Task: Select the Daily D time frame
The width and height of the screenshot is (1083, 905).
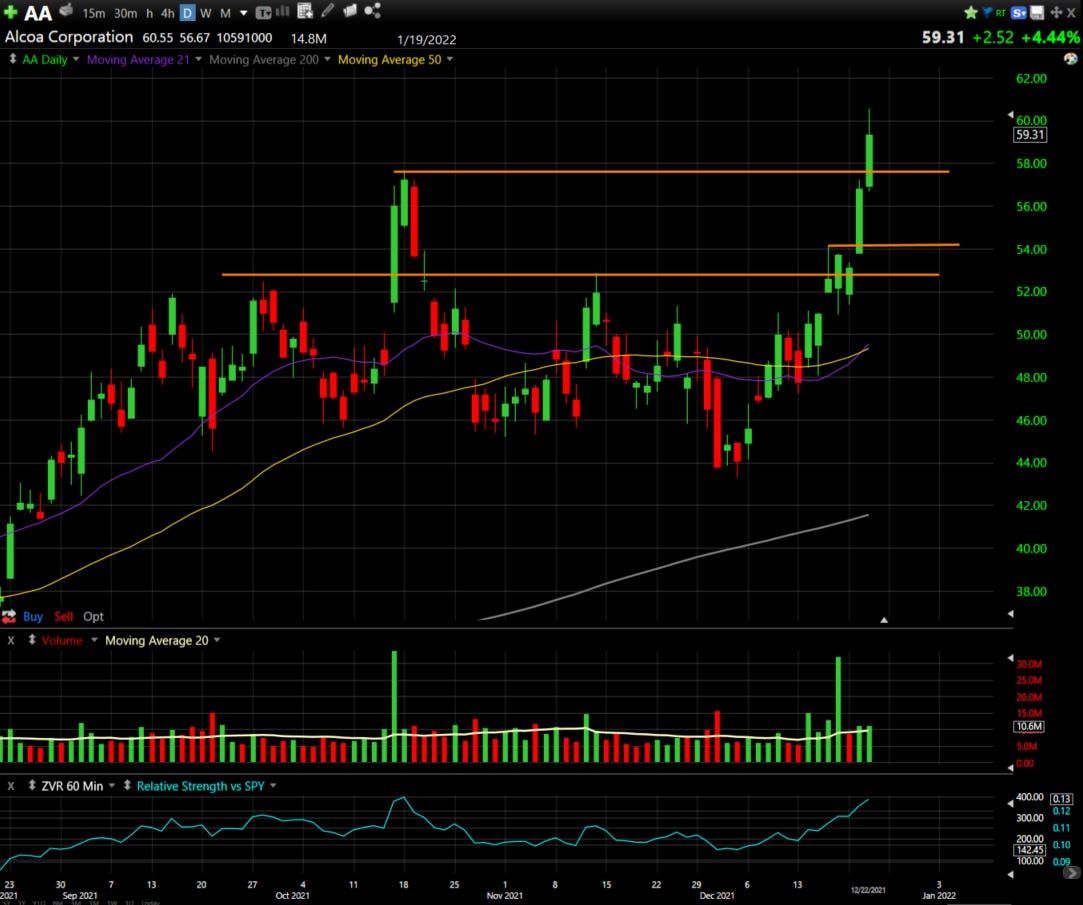Action: (187, 13)
